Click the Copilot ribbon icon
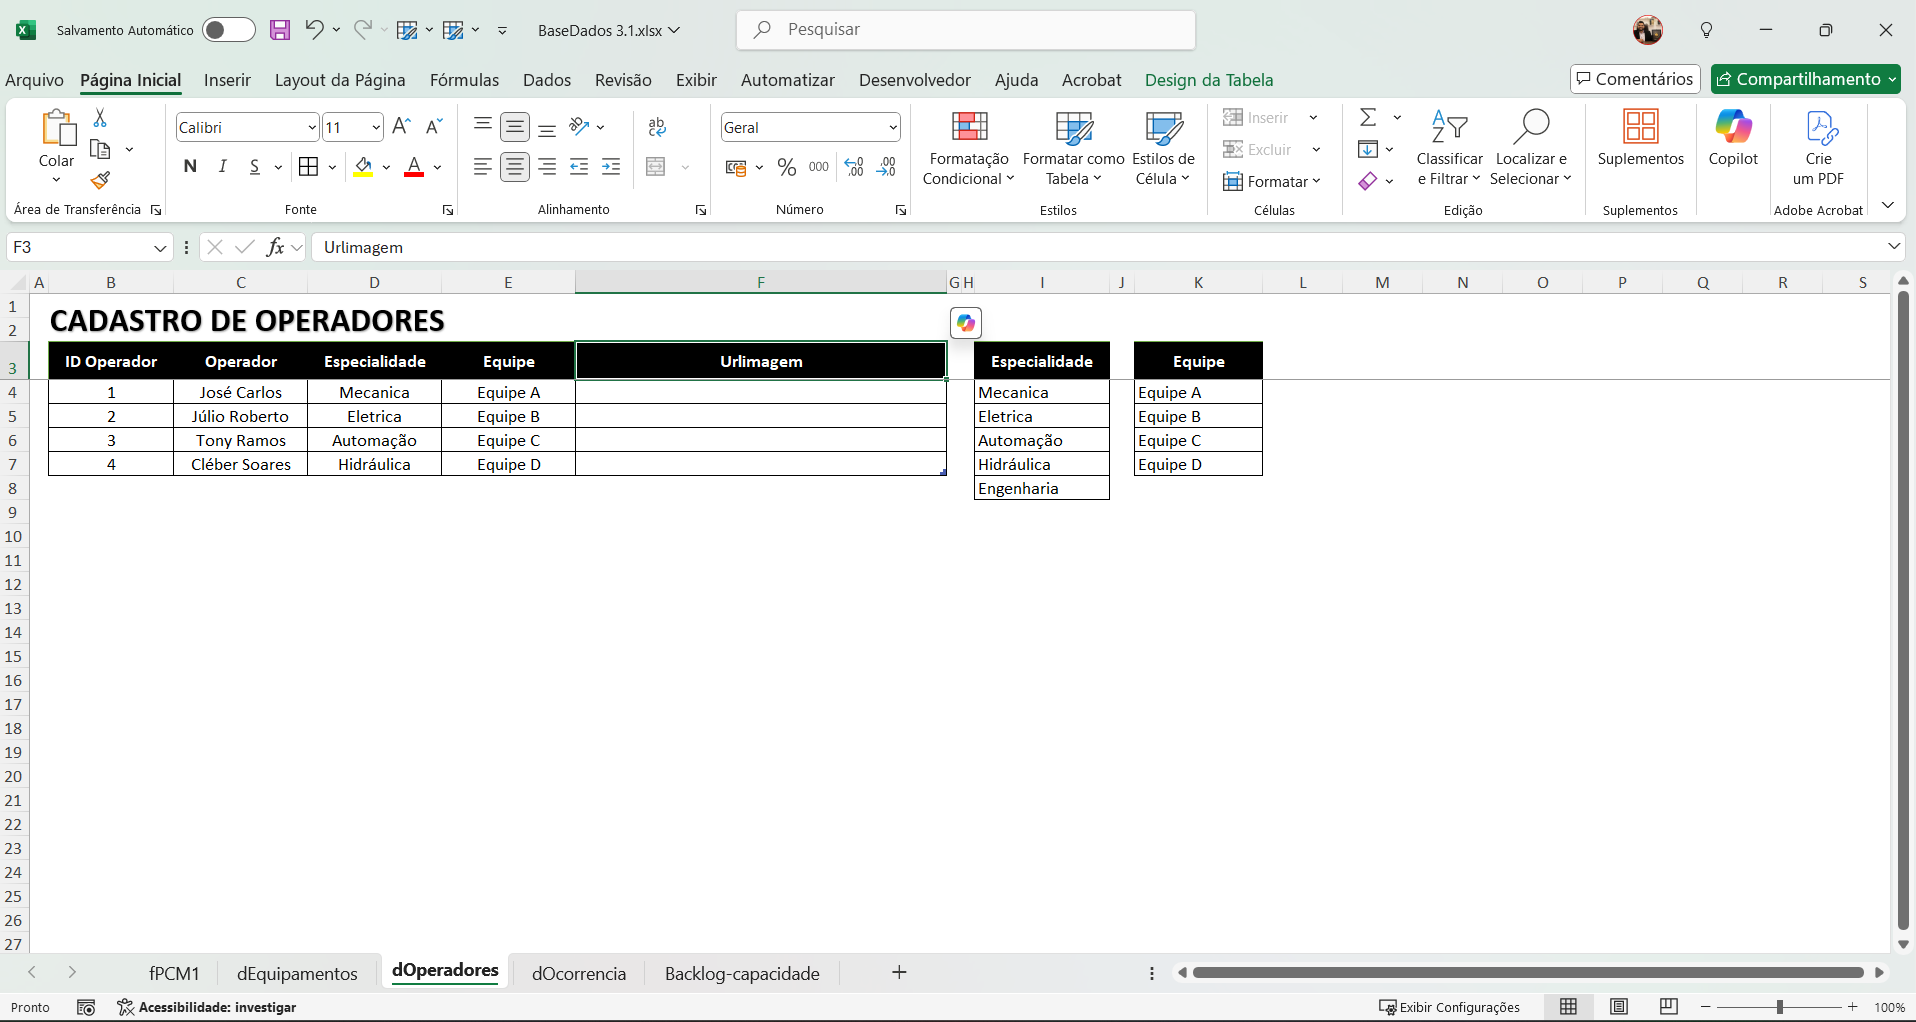This screenshot has width=1916, height=1022. 1732,138
